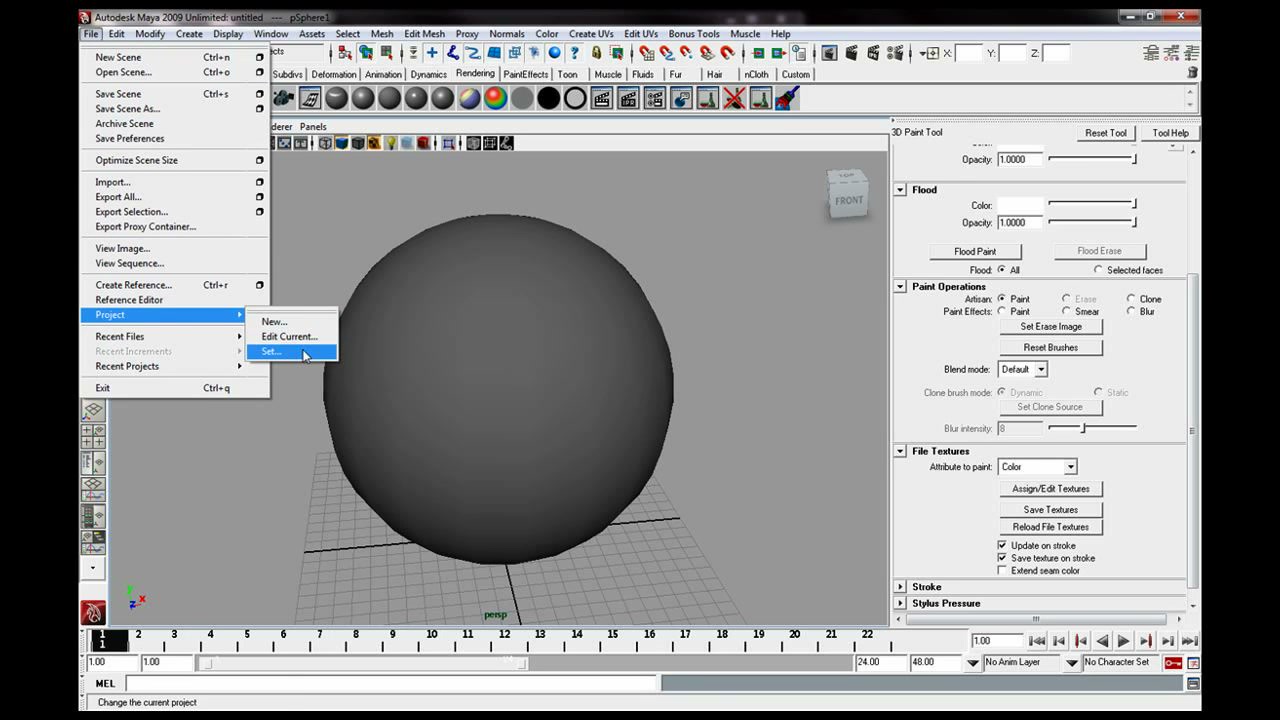Adjust the Flood Opacity slider
This screenshot has width=1280, height=720.
[x=1092, y=222]
